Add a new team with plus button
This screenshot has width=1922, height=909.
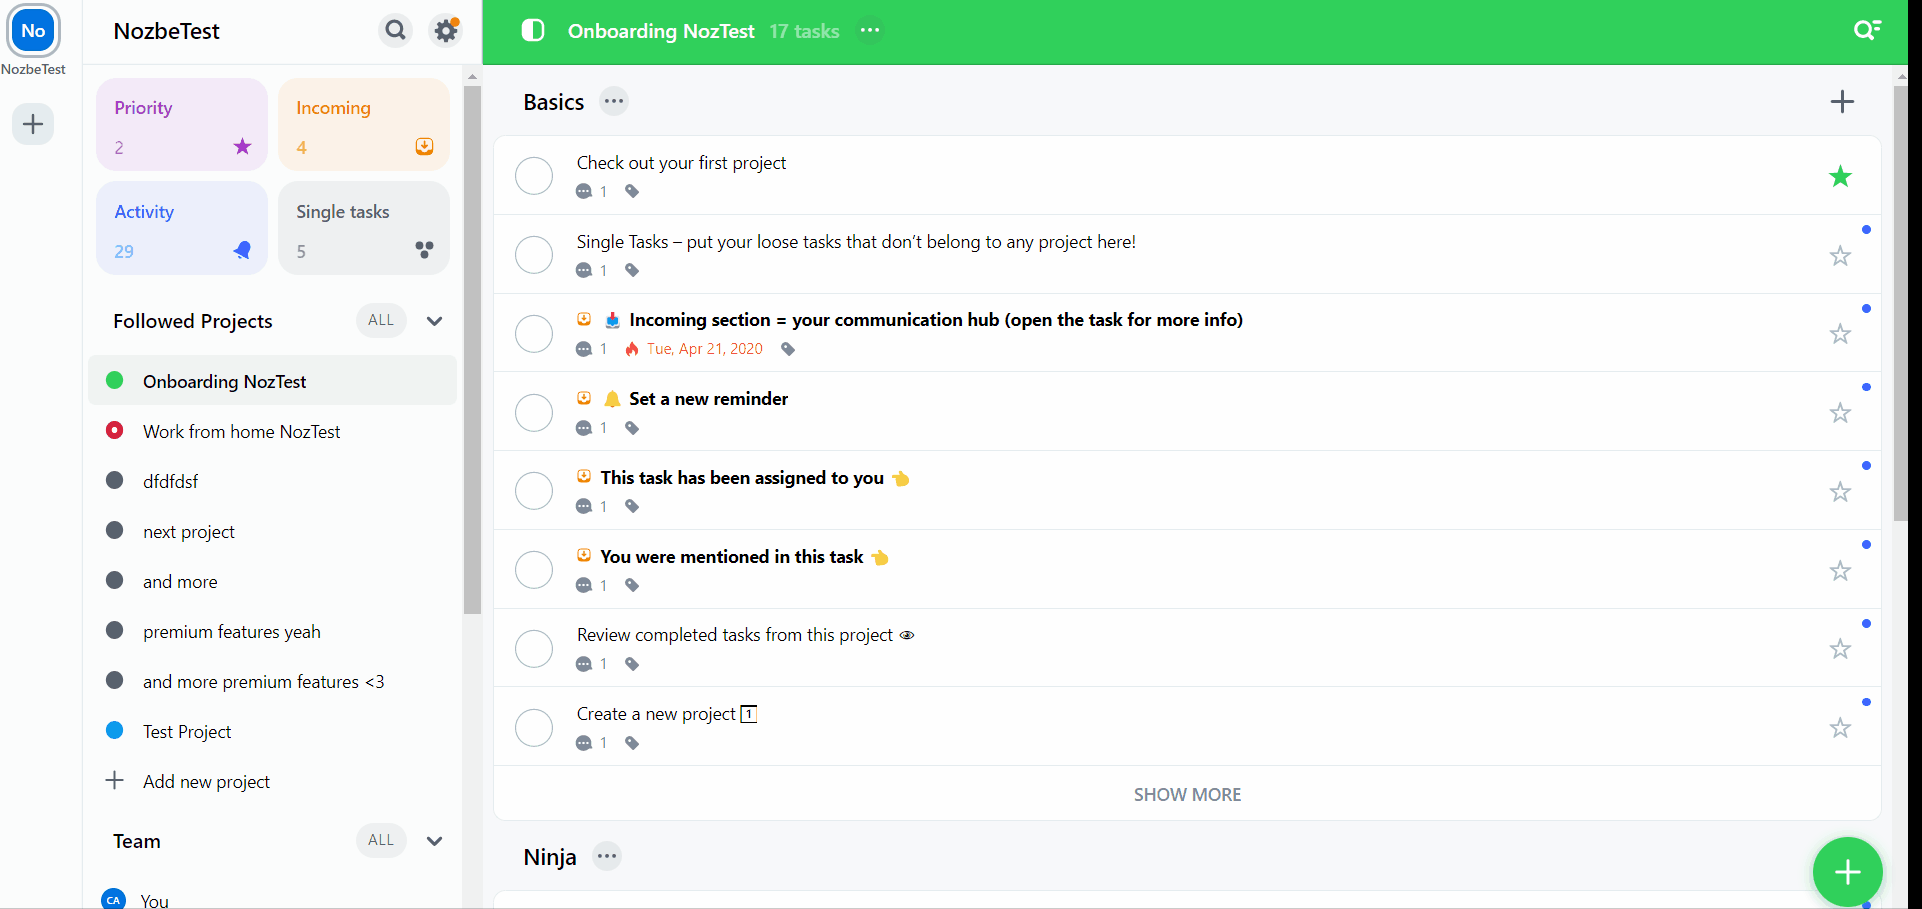[x=33, y=124]
